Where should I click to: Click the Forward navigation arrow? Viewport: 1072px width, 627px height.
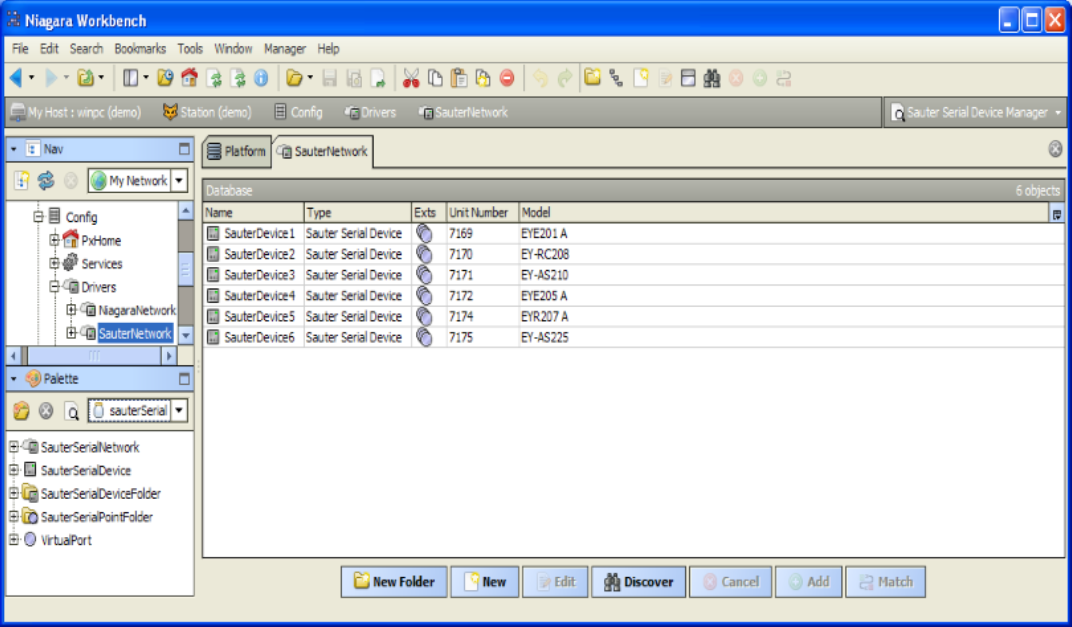pos(51,78)
